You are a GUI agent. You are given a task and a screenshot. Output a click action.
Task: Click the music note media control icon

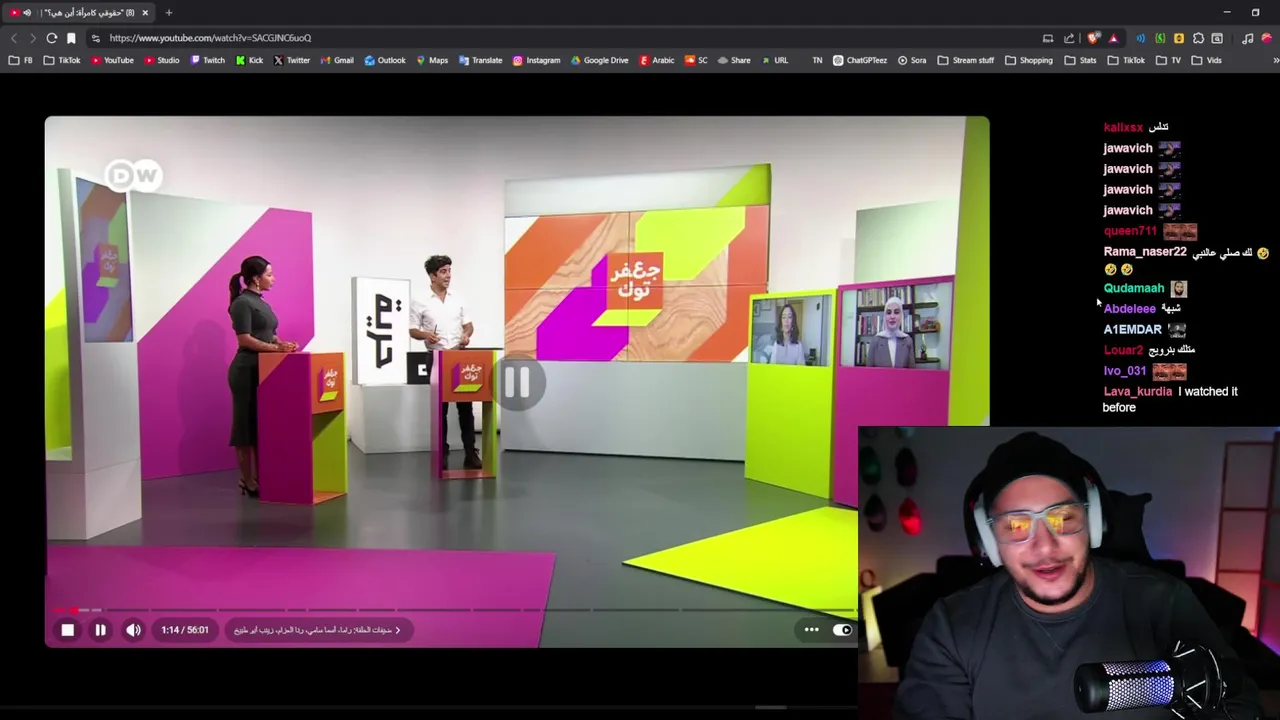point(1247,38)
